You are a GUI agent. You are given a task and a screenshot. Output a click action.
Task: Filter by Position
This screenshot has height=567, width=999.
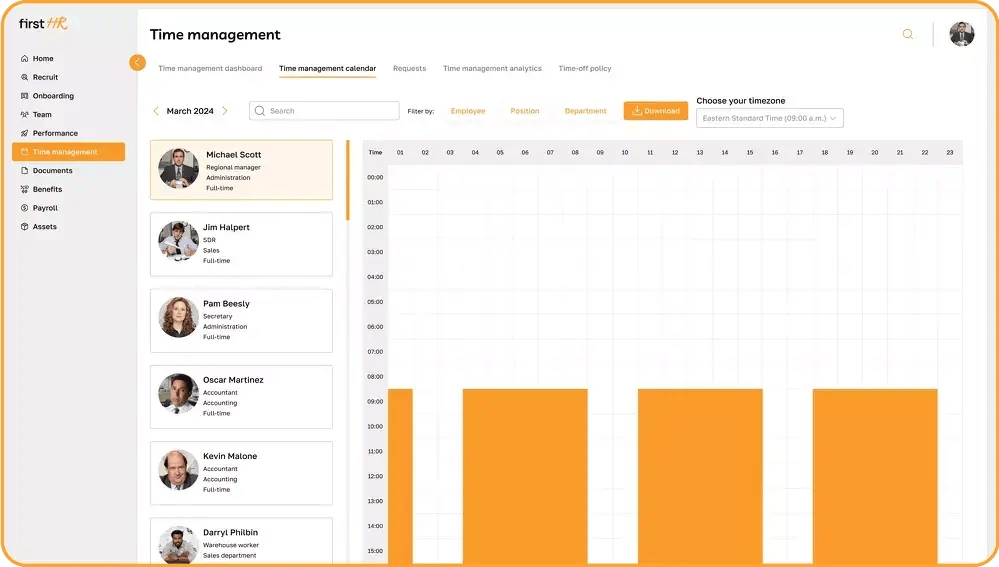pos(524,111)
